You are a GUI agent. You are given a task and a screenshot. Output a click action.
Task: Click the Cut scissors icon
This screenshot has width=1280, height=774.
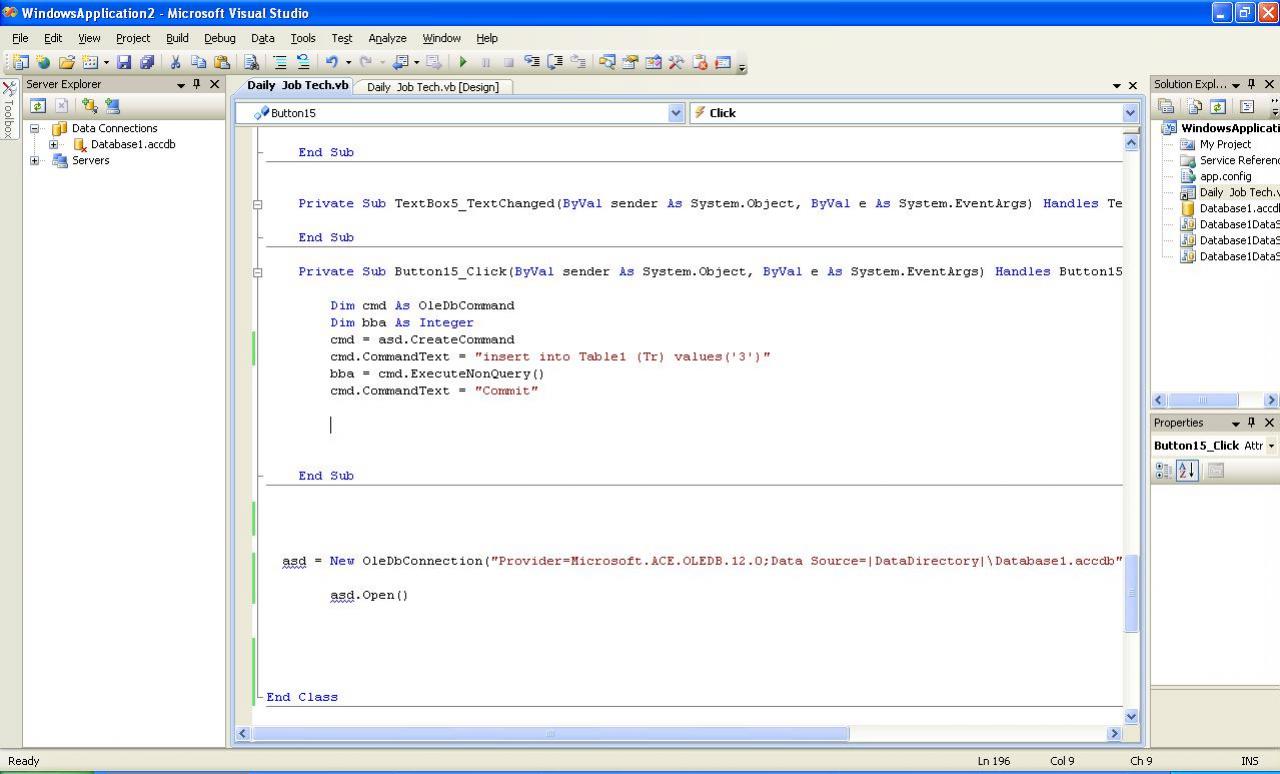pyautogui.click(x=175, y=62)
